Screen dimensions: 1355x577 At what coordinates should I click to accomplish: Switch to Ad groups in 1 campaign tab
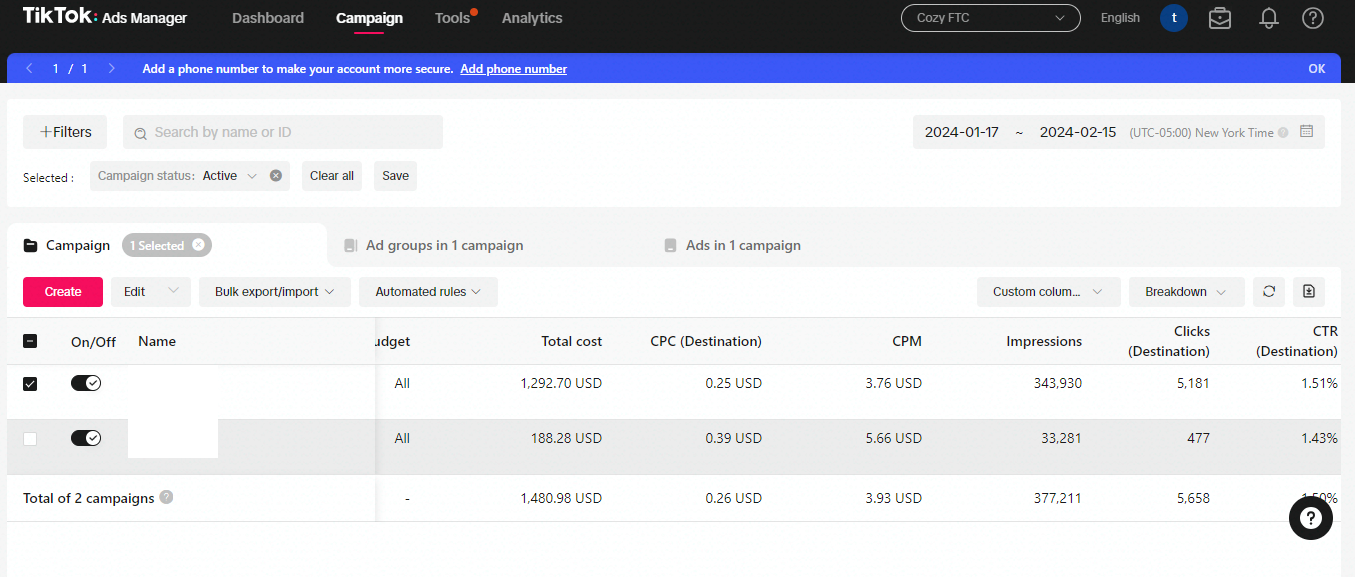(433, 245)
